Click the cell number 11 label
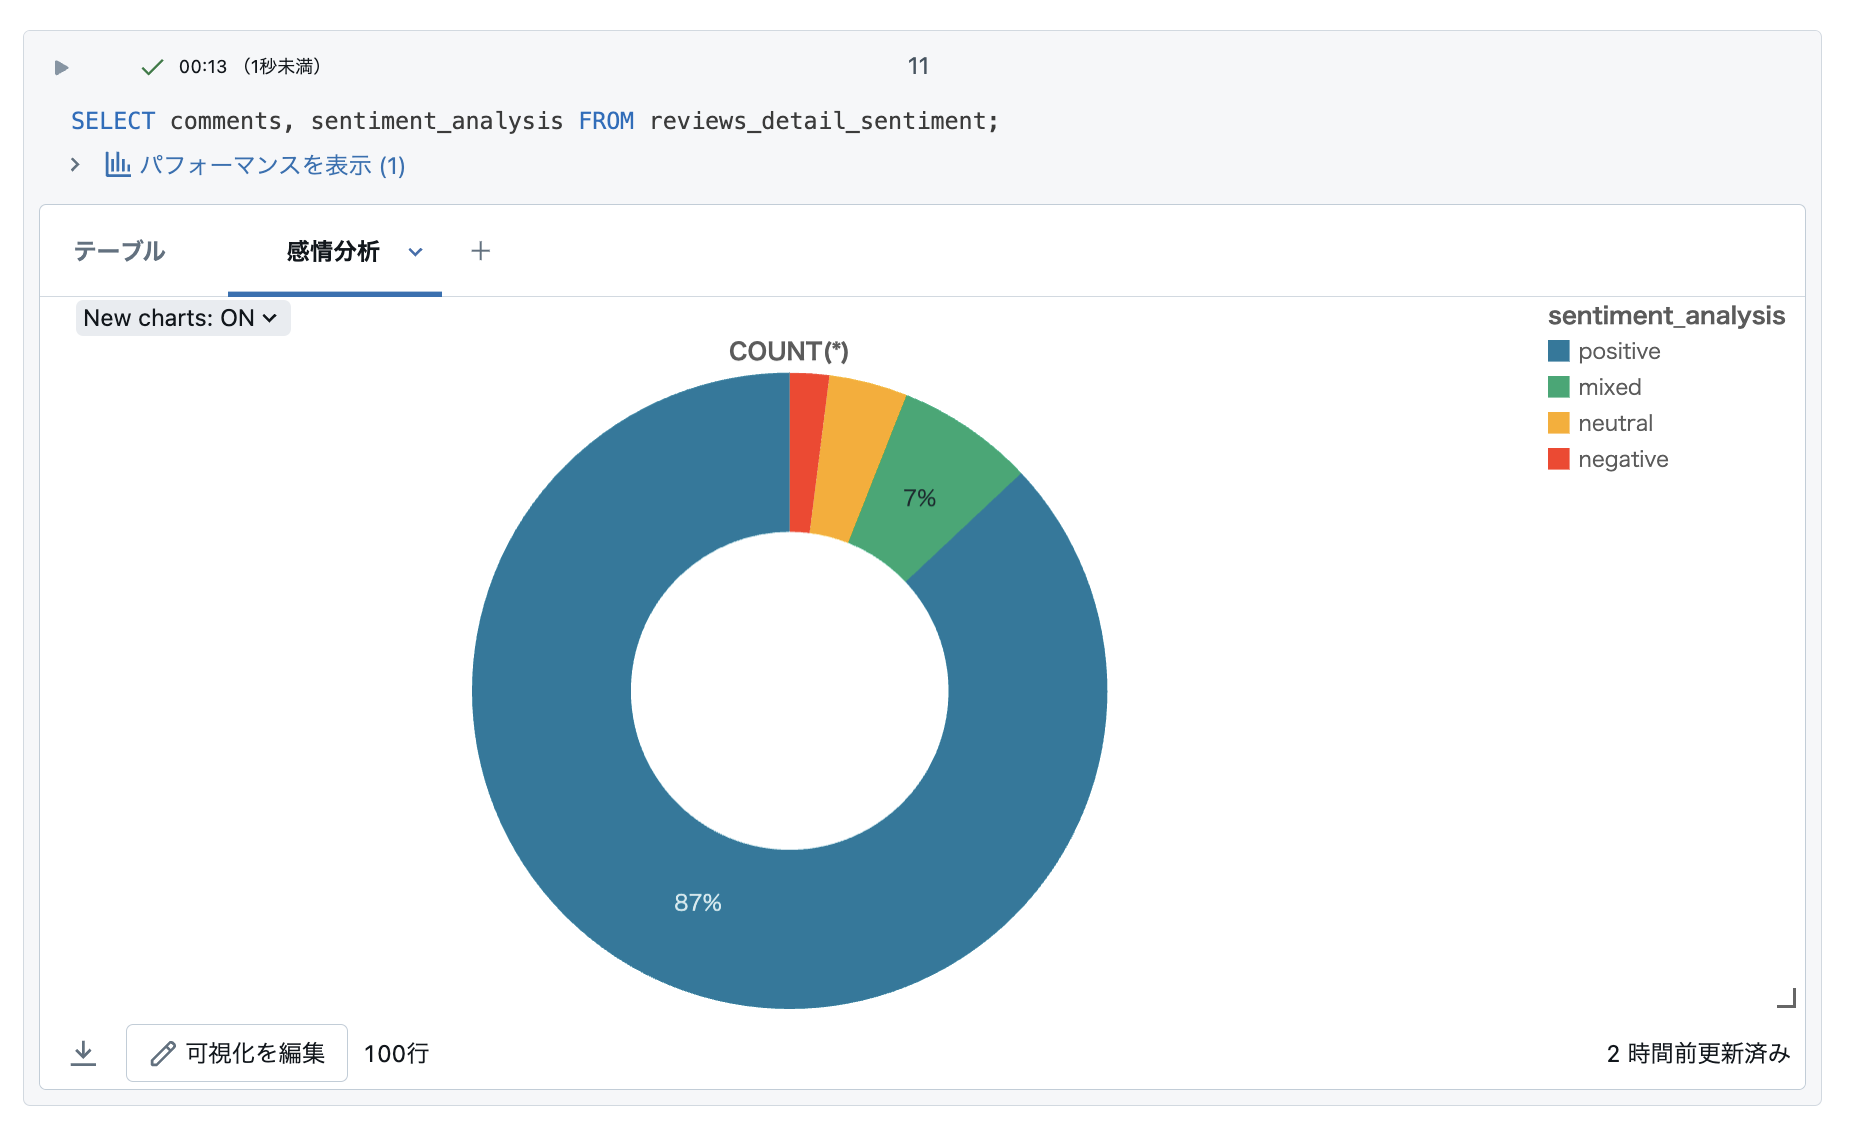 (x=919, y=66)
